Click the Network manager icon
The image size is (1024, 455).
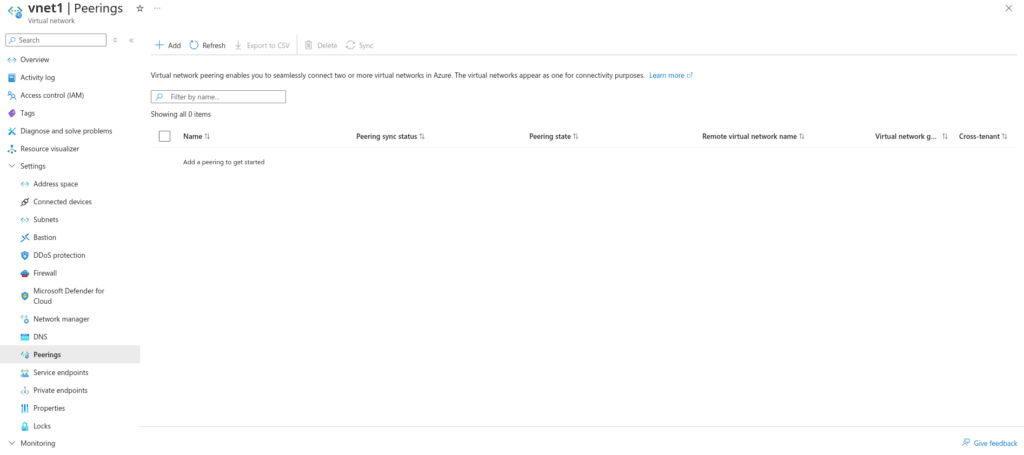tap(25, 319)
